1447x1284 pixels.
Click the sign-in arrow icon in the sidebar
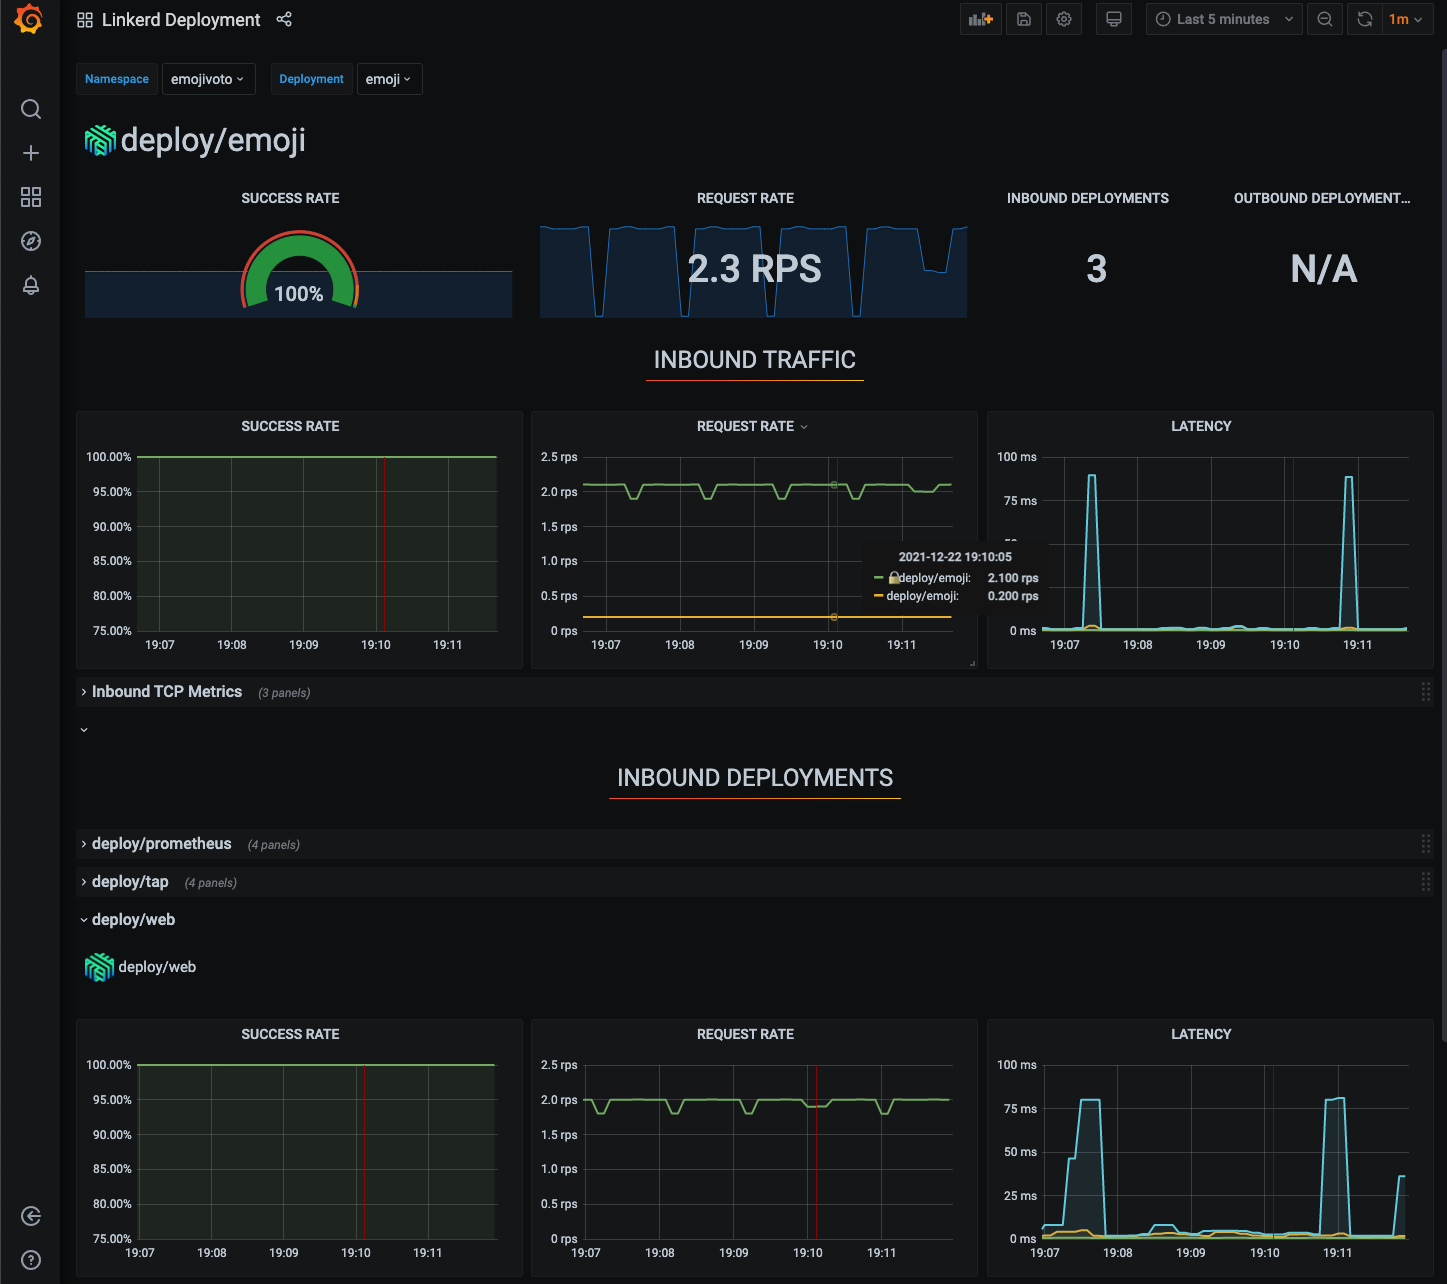(x=31, y=1216)
